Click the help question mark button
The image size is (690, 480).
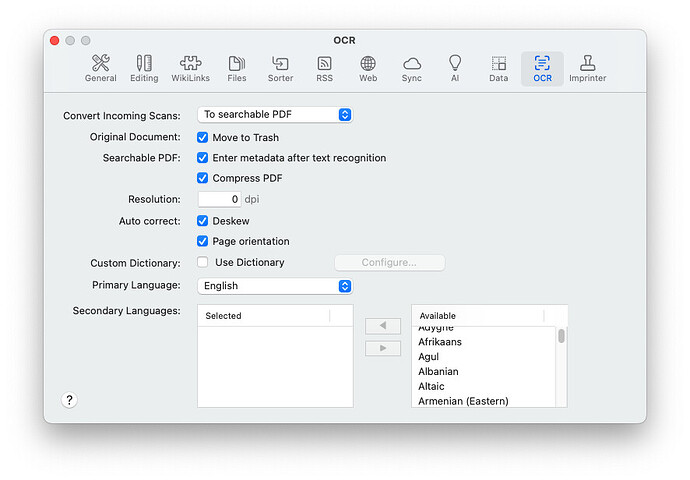[x=69, y=400]
